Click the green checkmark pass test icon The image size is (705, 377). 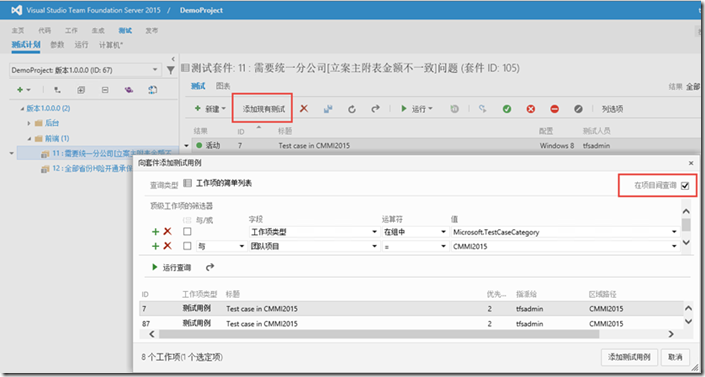pyautogui.click(x=507, y=109)
